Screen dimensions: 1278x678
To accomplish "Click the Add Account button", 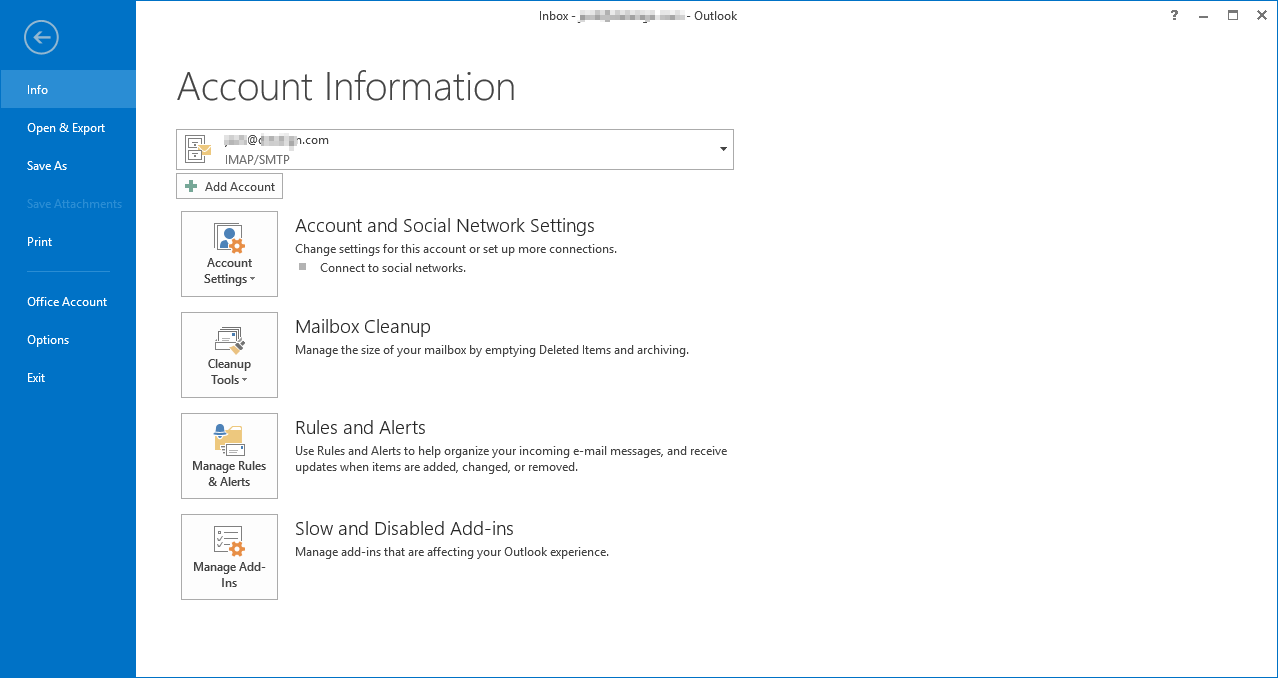I will point(229,186).
